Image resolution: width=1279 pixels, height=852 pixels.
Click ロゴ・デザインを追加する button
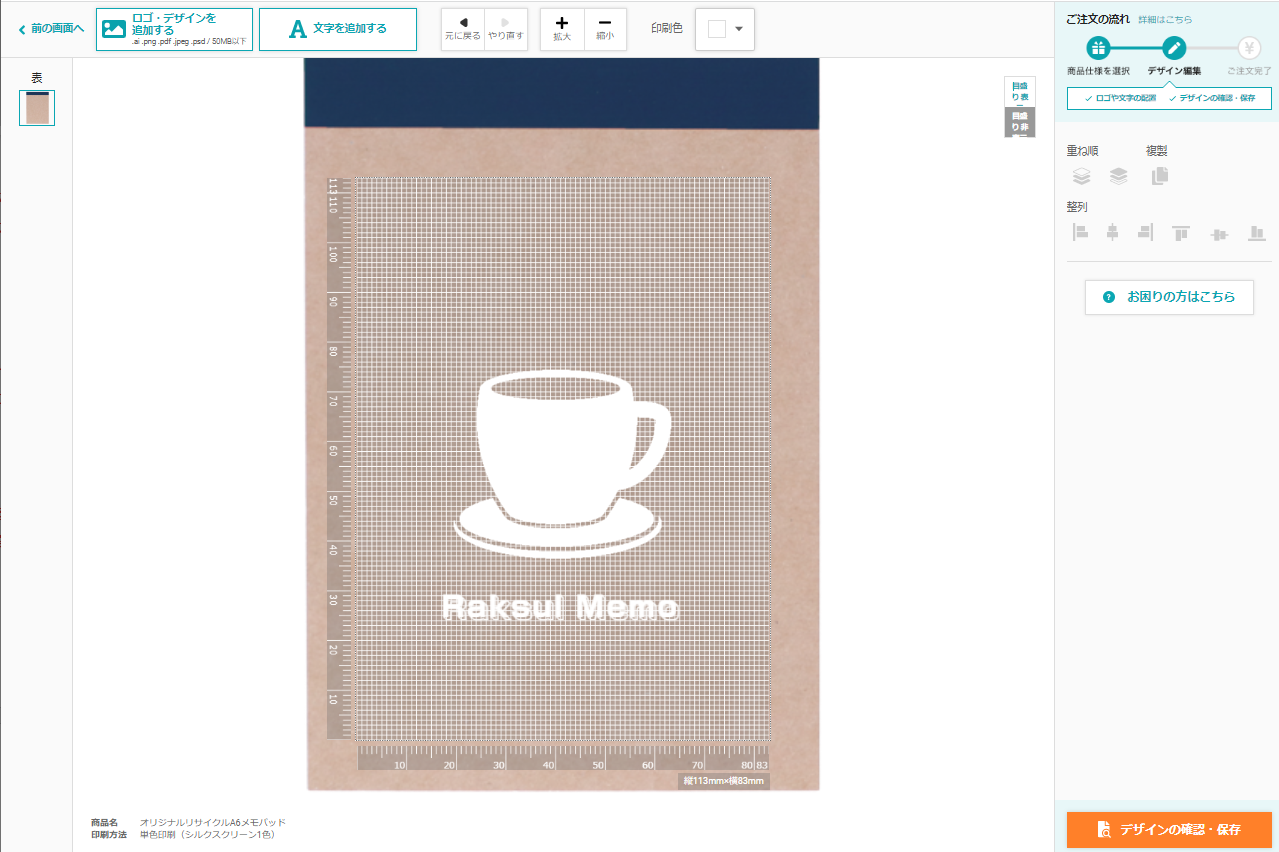click(x=174, y=29)
